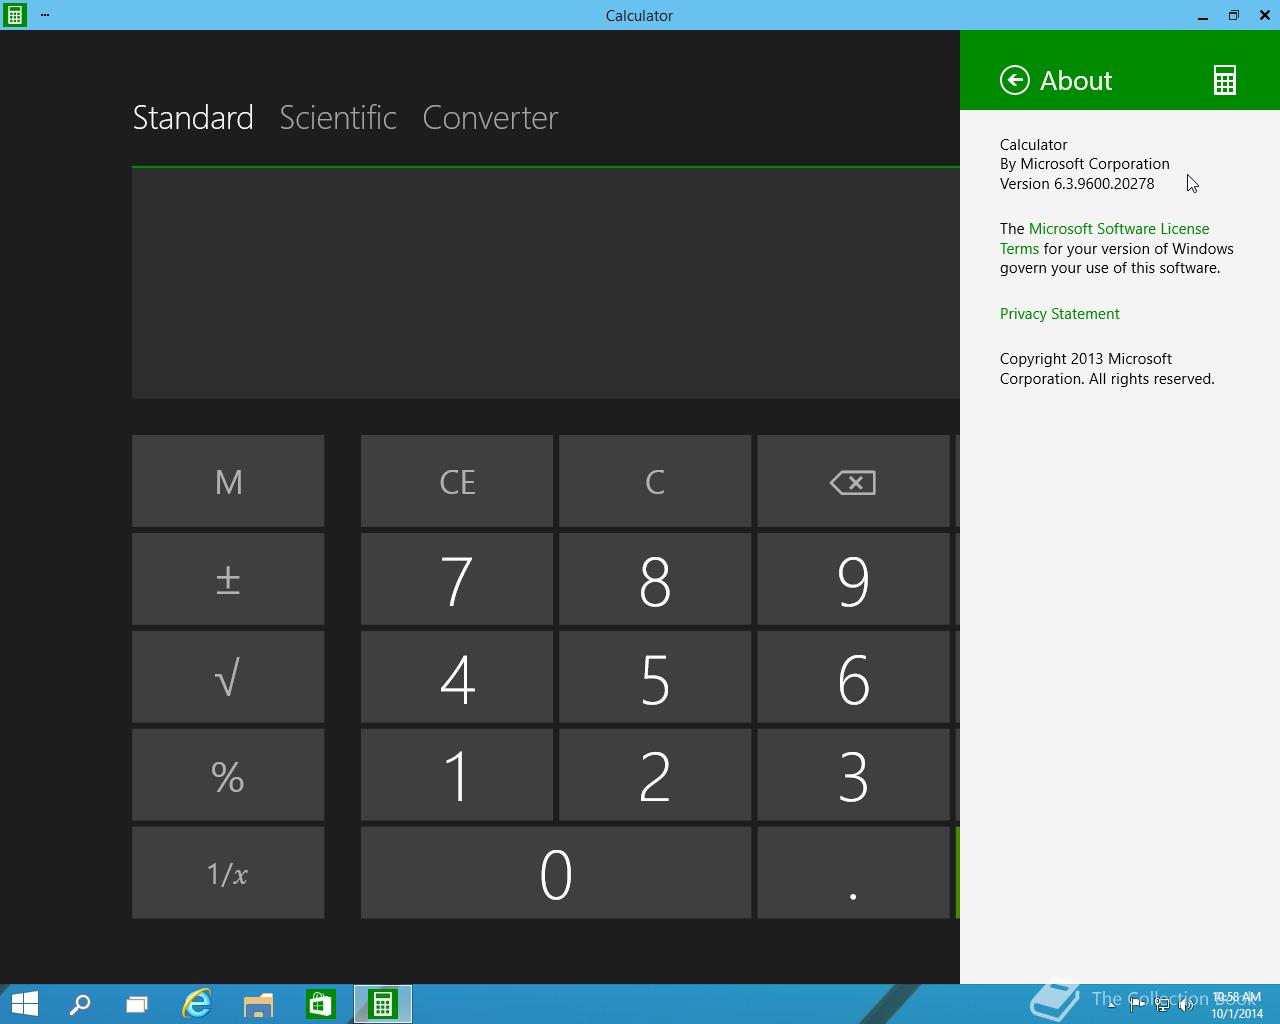Click the CE clear entry button
This screenshot has height=1024, width=1280.
pos(457,481)
